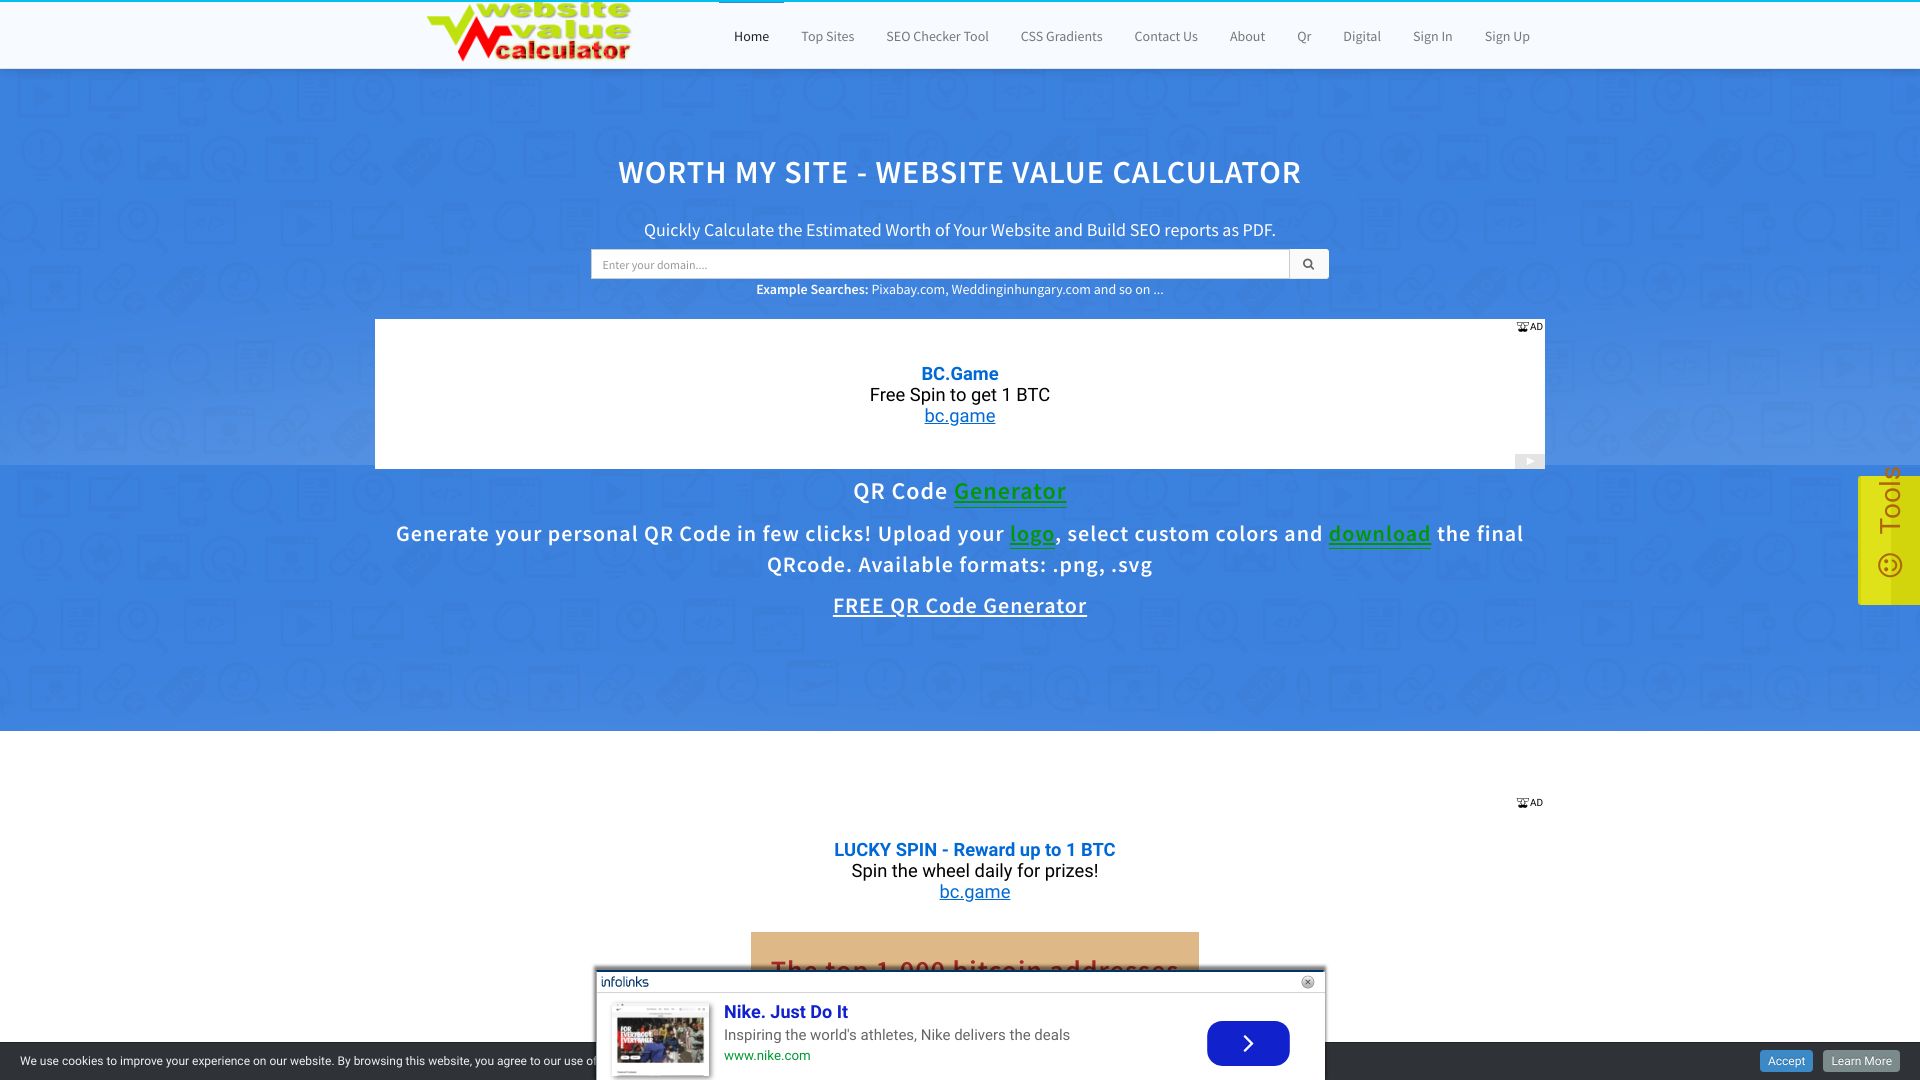Click the FREE QR Code Generator link
Screen dimensions: 1920x1080
coord(959,605)
